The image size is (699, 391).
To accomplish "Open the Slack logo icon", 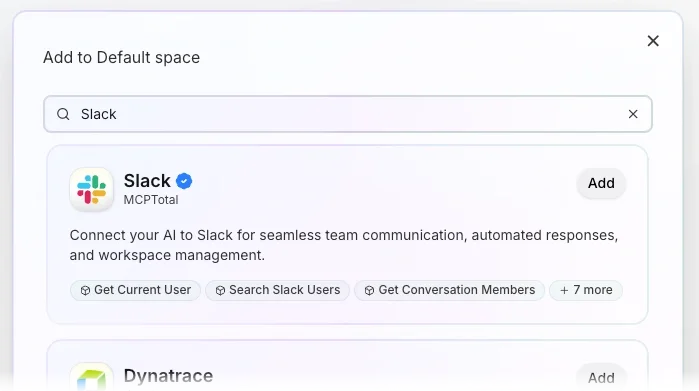I will 91,189.
